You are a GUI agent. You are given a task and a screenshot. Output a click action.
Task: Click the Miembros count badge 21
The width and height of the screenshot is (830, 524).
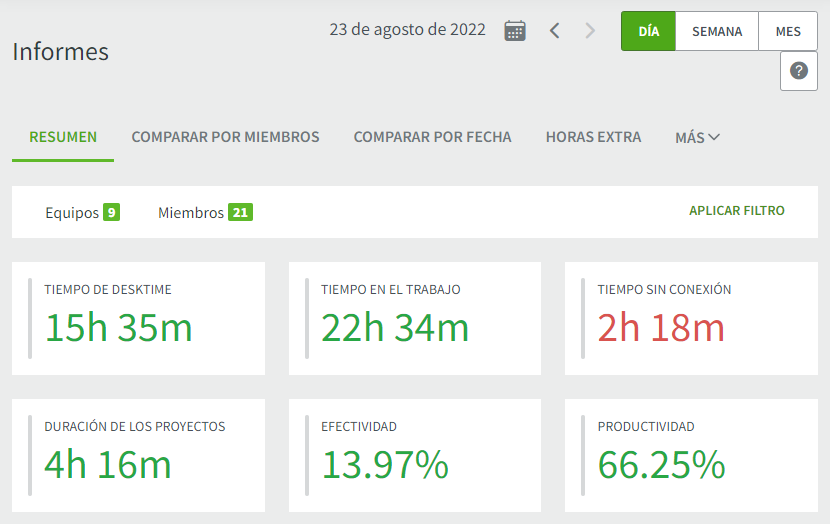coord(240,212)
